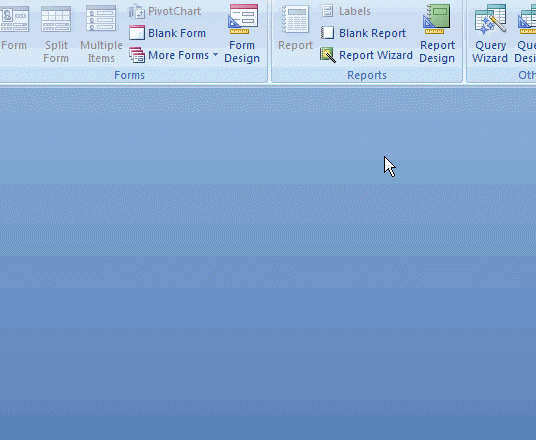This screenshot has height=440, width=536.
Task: Click the Form icon in Forms group
Action: click(14, 19)
